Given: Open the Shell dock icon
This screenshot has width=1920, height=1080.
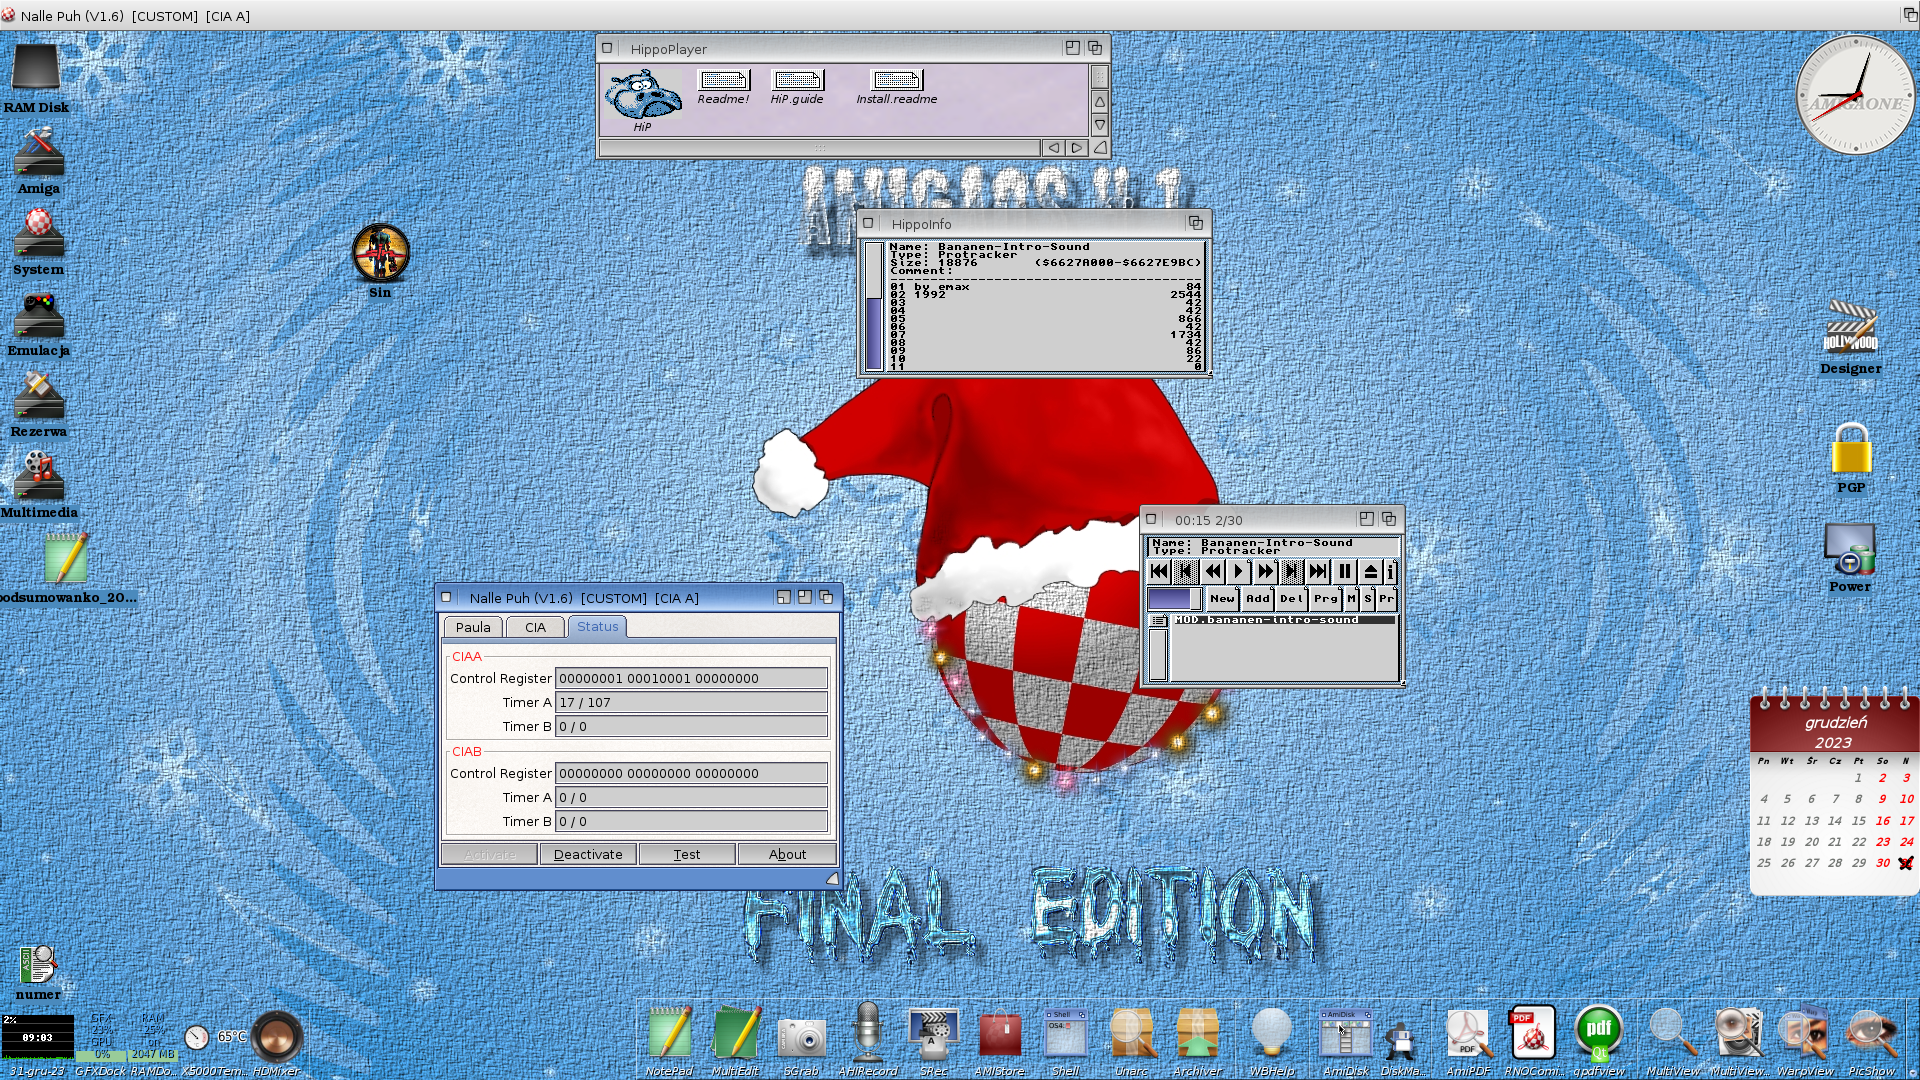Looking at the screenshot, I should 1065,1040.
